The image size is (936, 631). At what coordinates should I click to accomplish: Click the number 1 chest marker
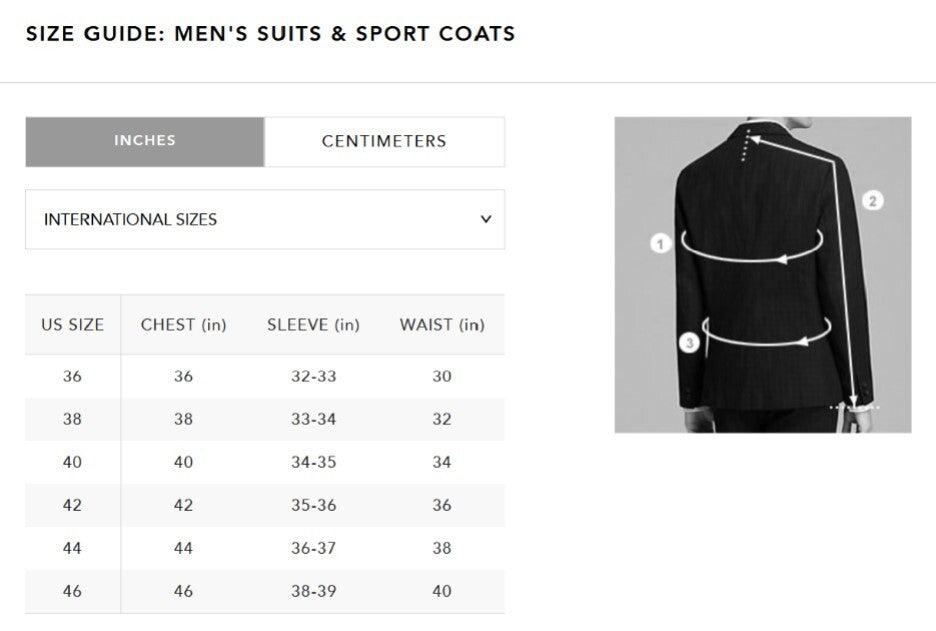660,243
